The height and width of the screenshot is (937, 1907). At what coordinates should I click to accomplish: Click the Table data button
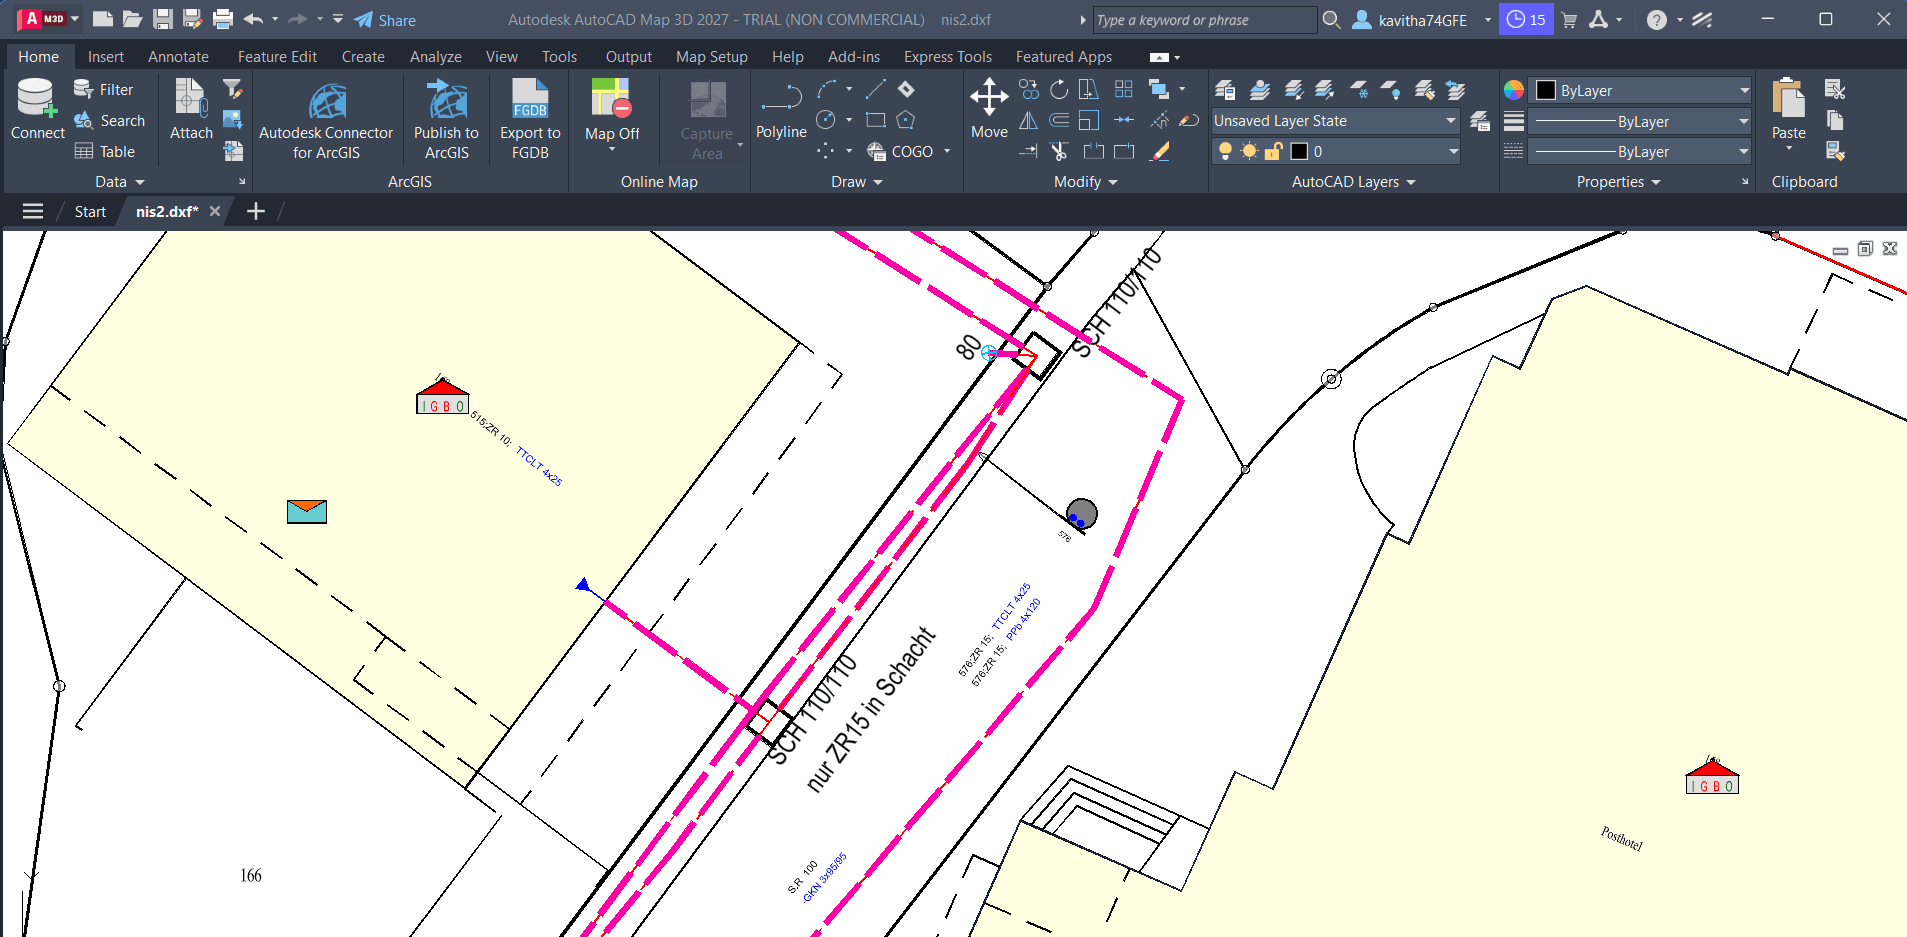pyautogui.click(x=105, y=152)
